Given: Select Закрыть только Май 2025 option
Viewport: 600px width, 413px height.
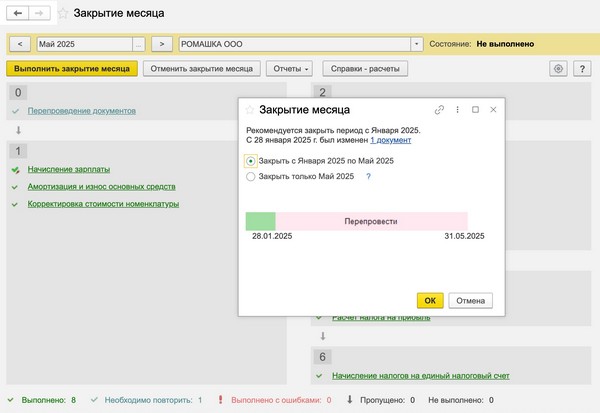Looking at the screenshot, I should [250, 176].
